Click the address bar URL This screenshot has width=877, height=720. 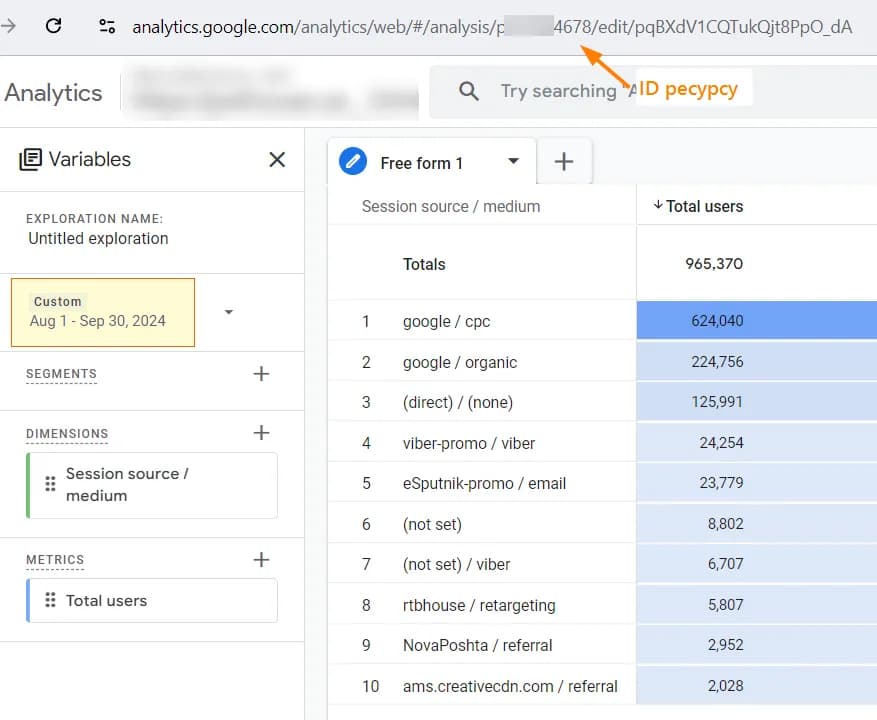[492, 27]
